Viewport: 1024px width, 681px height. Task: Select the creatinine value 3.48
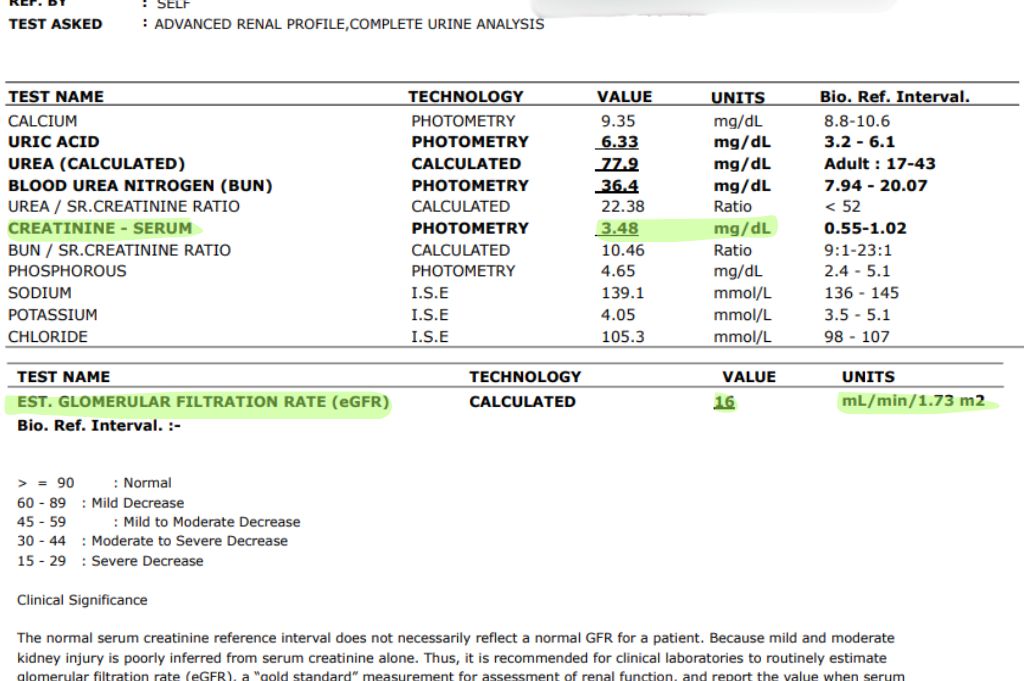(x=619, y=229)
